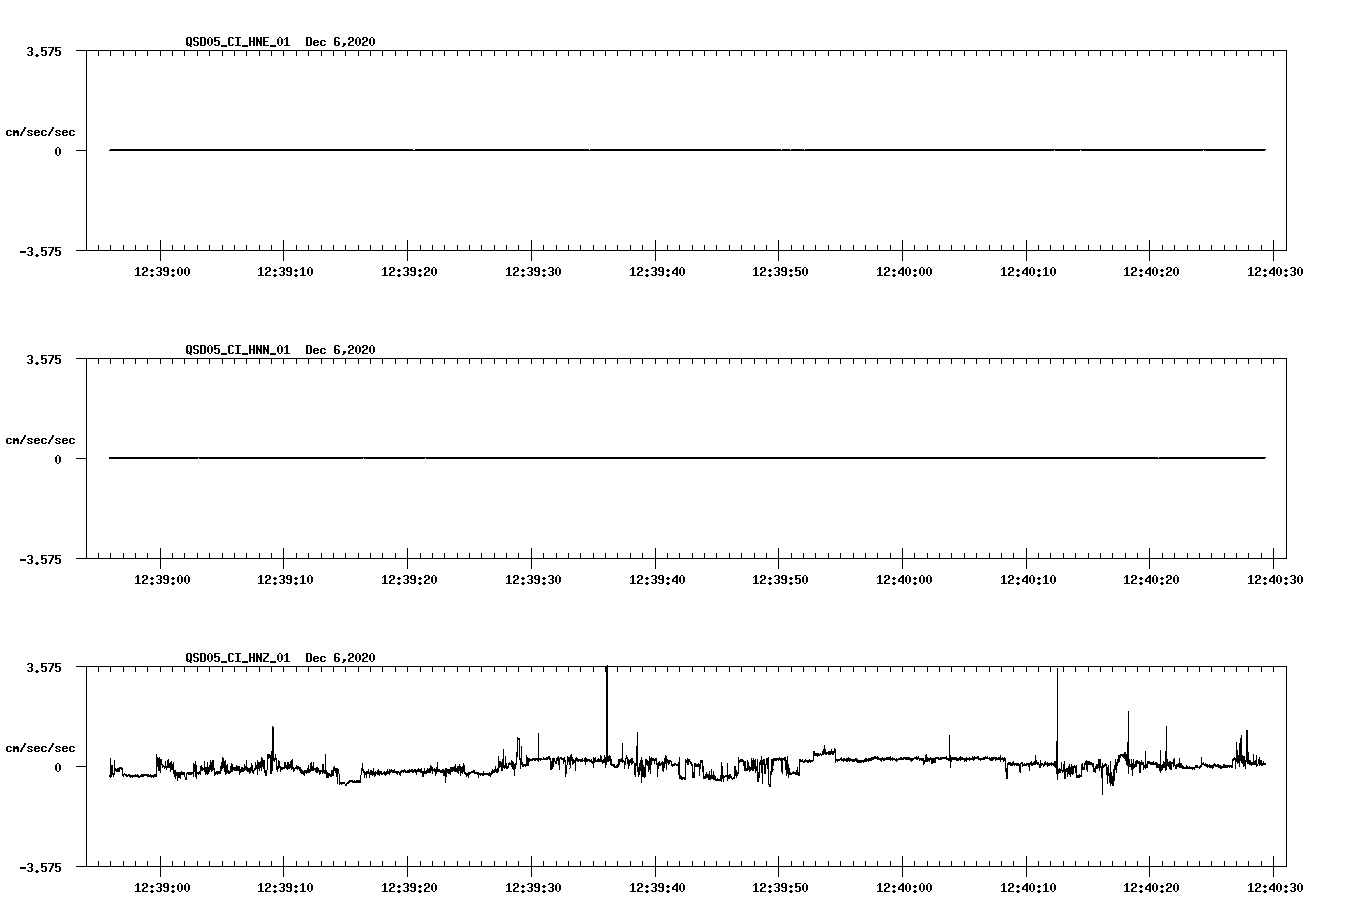1358x924 pixels.
Task: Click the 12:39:20 tick mark on middle axis
Action: tap(410, 562)
